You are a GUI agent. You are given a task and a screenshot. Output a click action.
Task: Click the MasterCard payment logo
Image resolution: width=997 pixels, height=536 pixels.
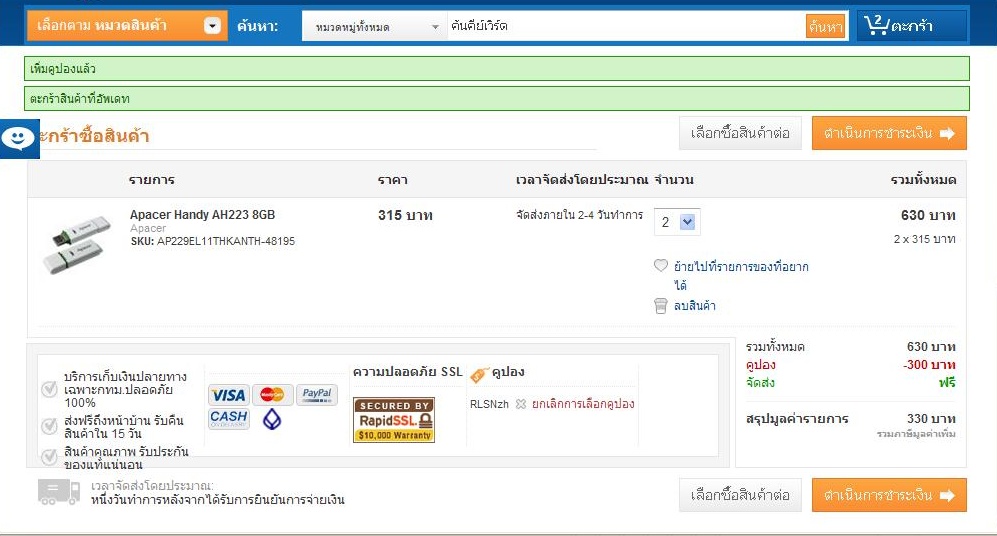[x=273, y=395]
